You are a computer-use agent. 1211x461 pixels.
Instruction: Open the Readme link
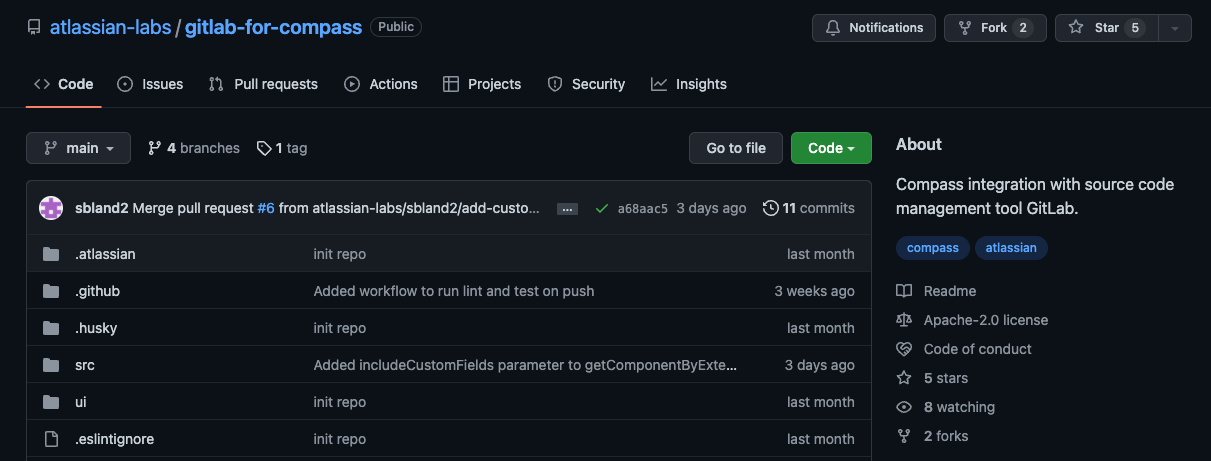(936, 291)
